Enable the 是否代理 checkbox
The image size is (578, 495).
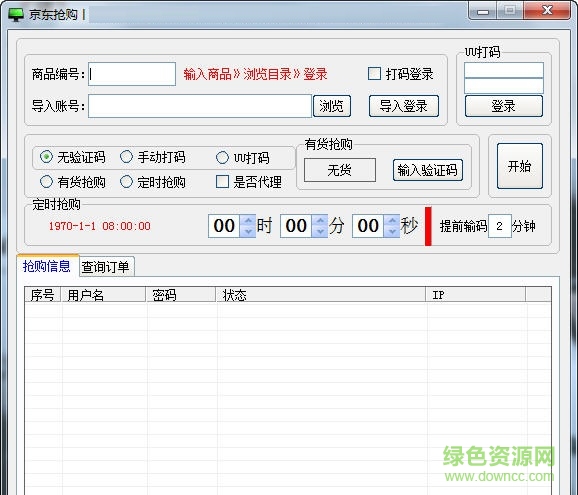tap(222, 182)
